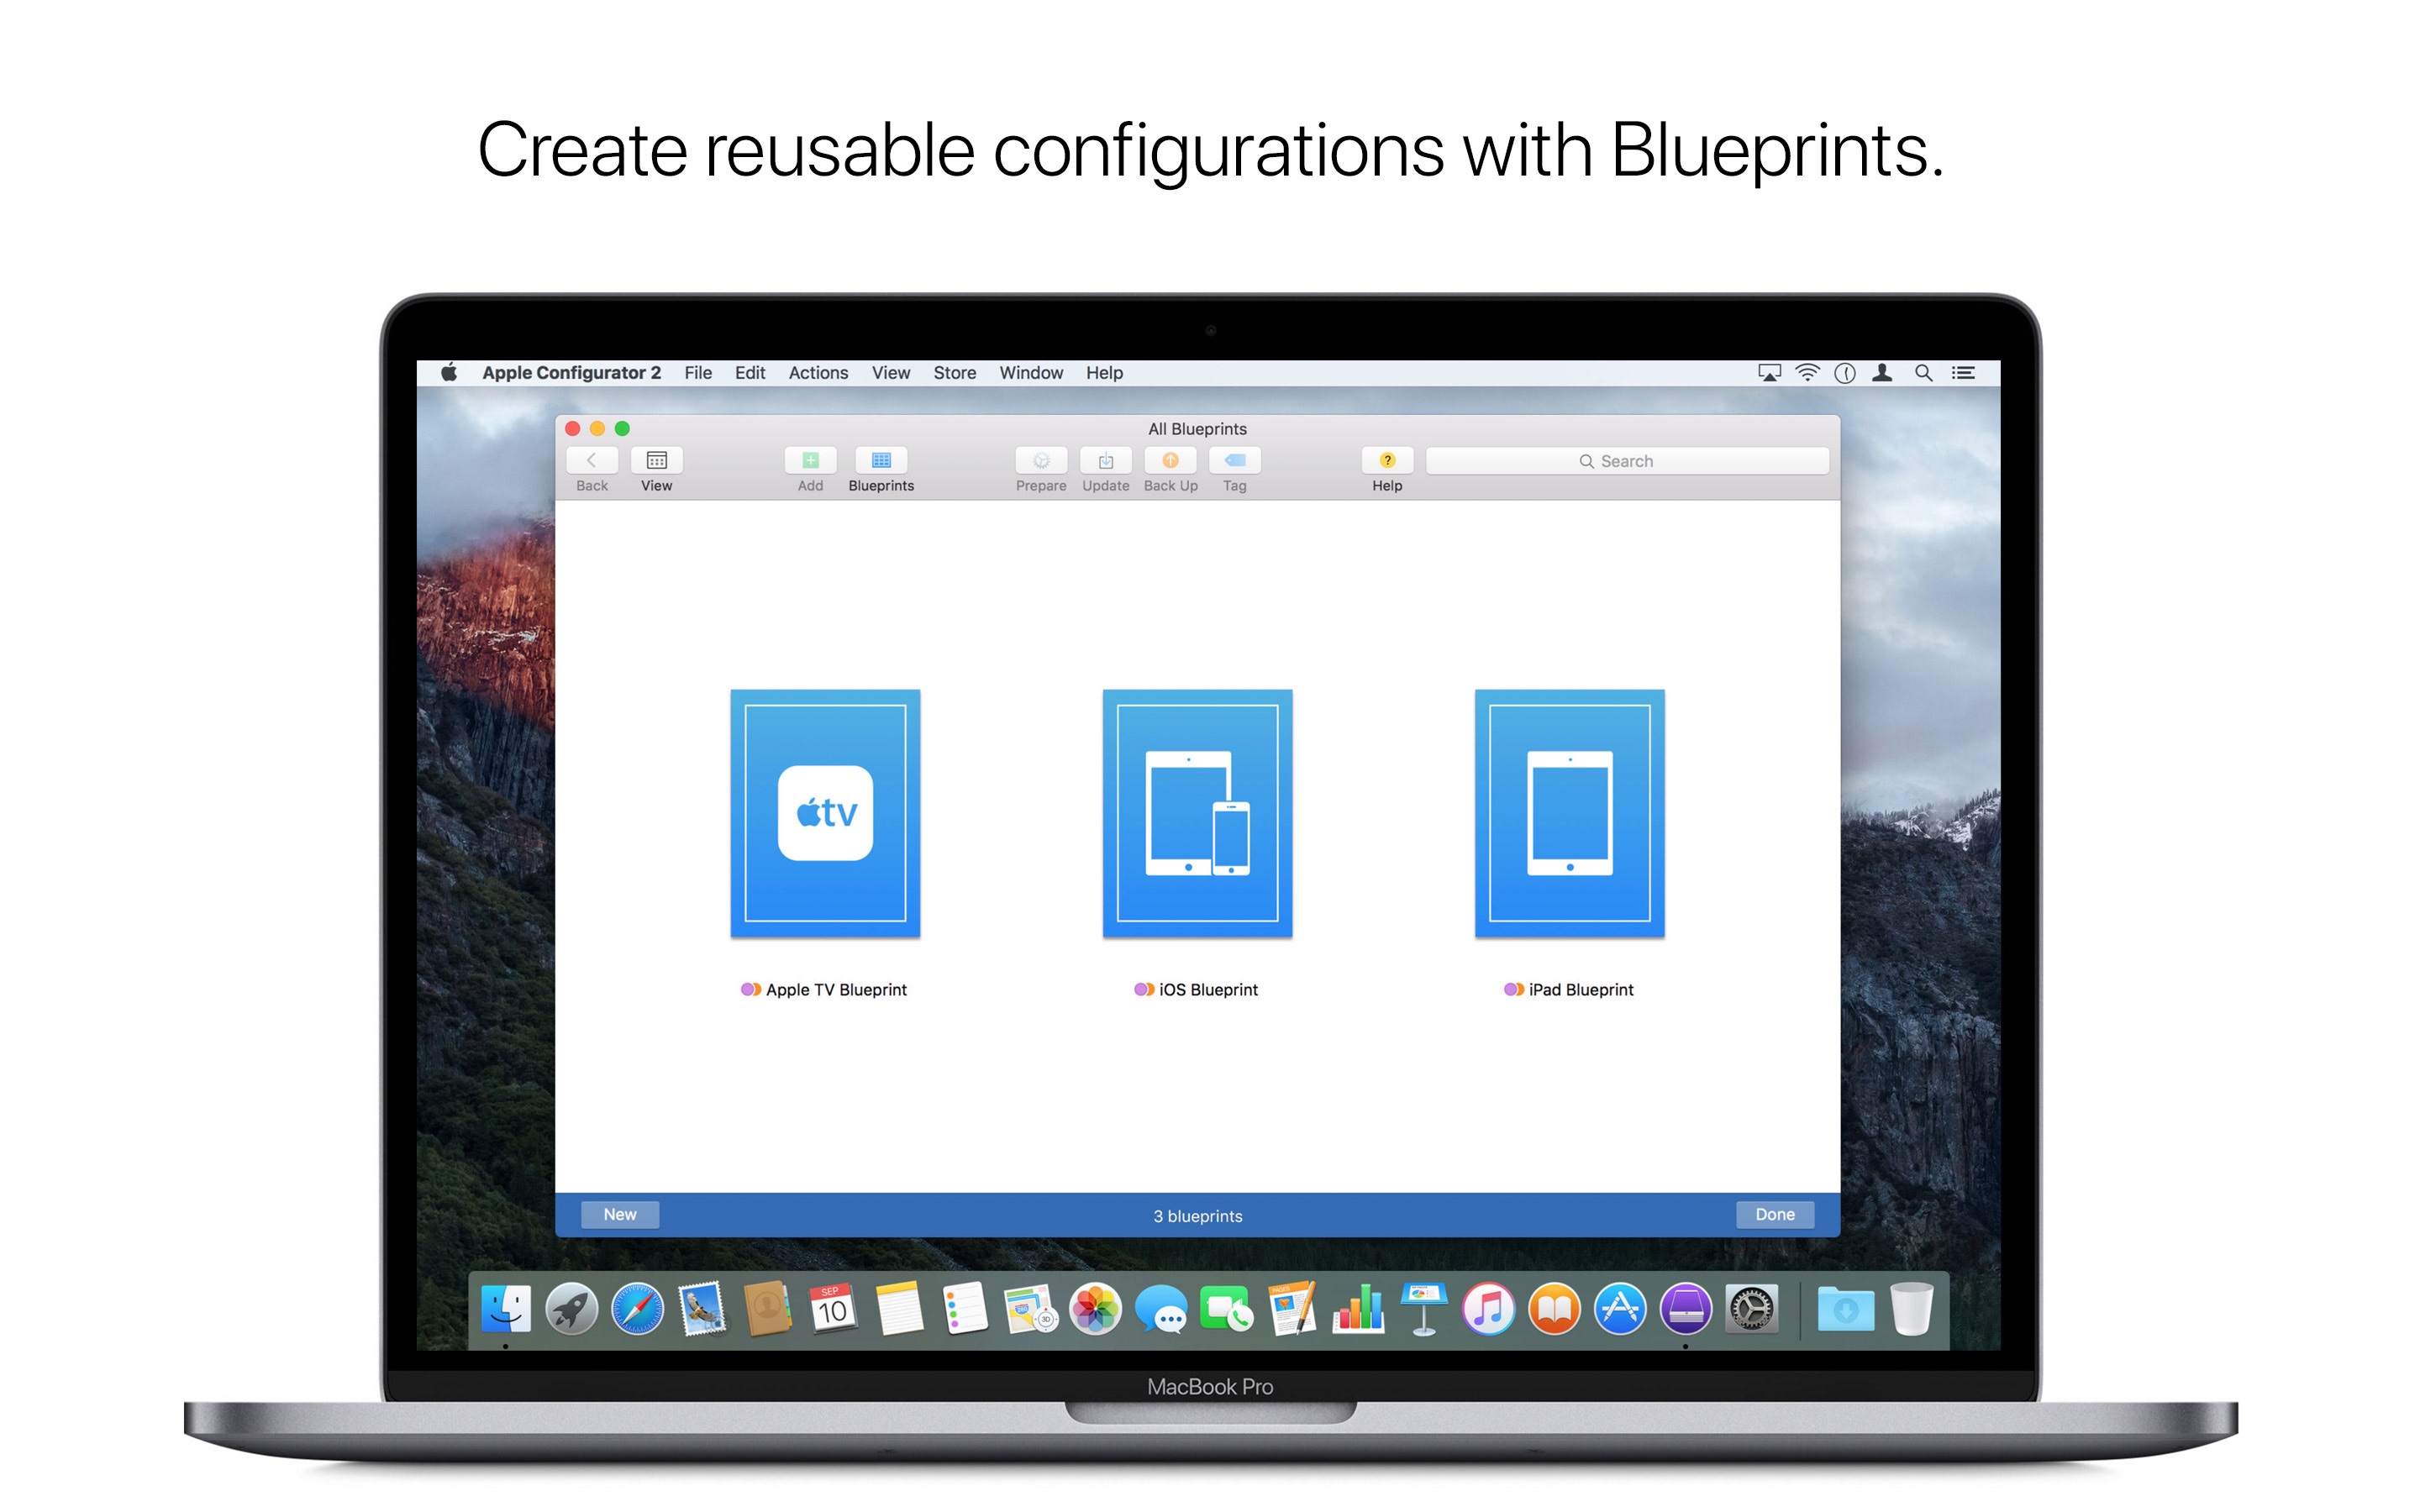Click the Apple TV Blueprint label
The image size is (2420, 1512).
click(x=836, y=989)
